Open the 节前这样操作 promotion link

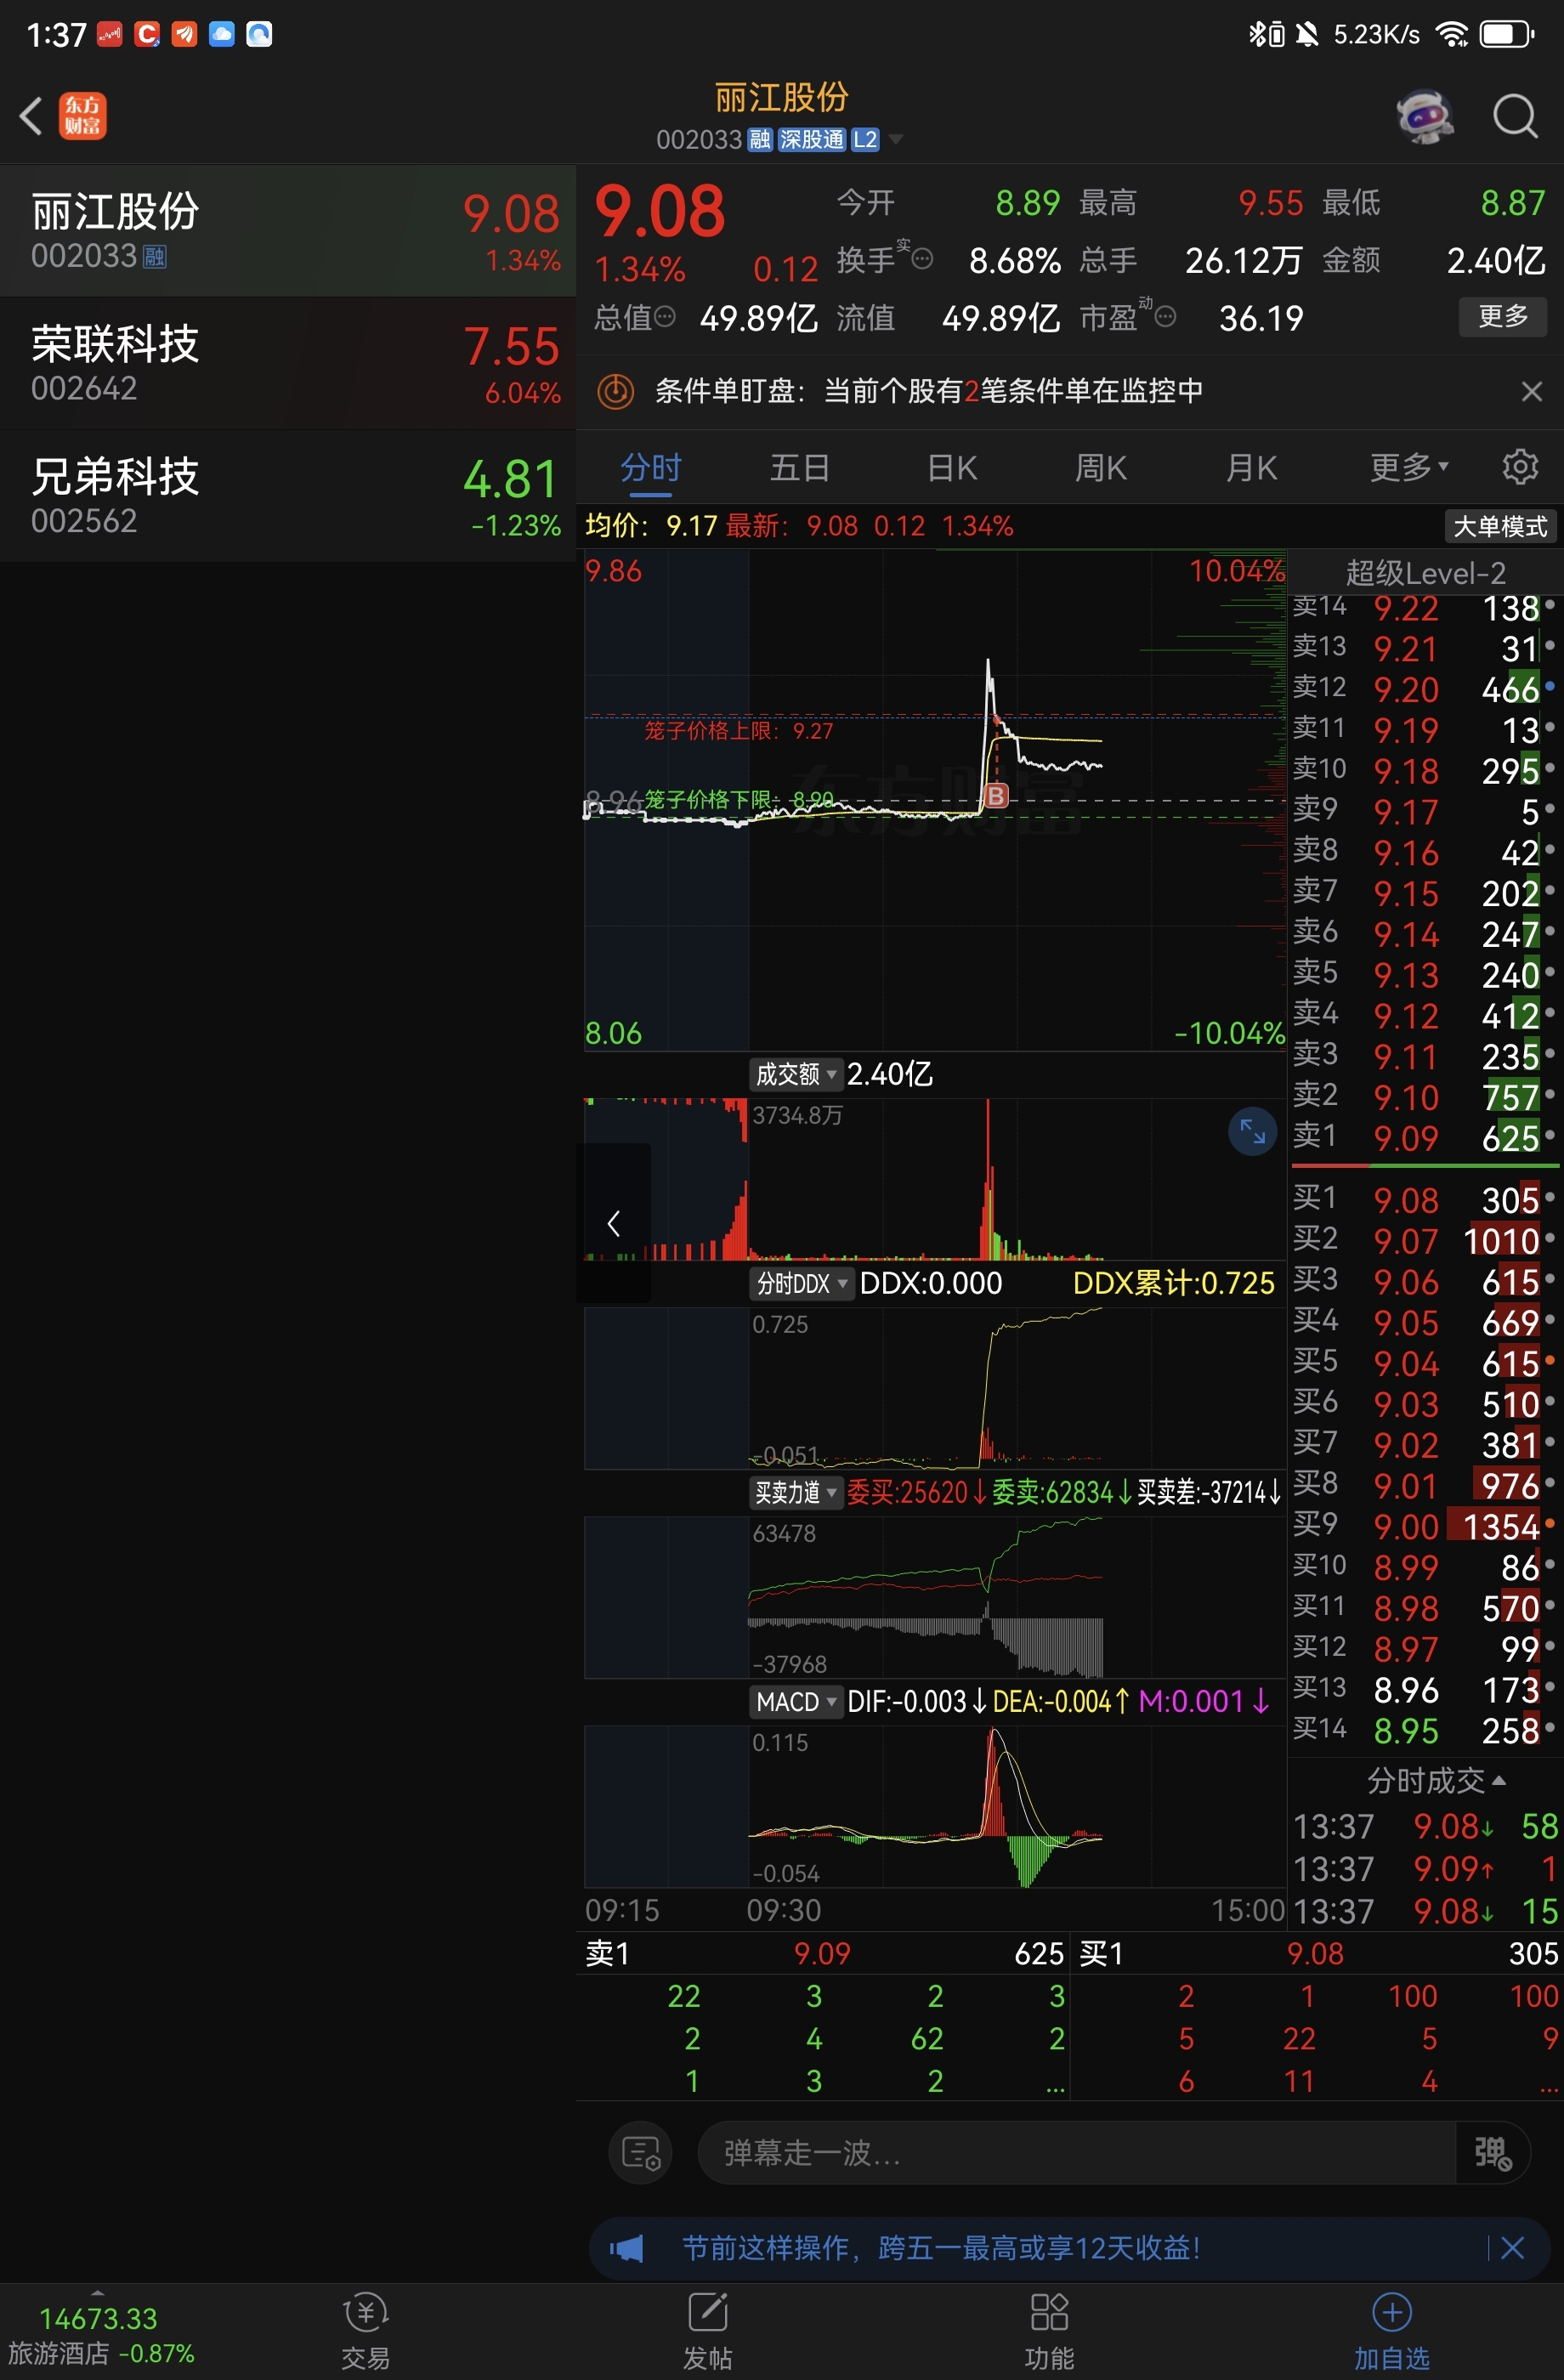[940, 2248]
